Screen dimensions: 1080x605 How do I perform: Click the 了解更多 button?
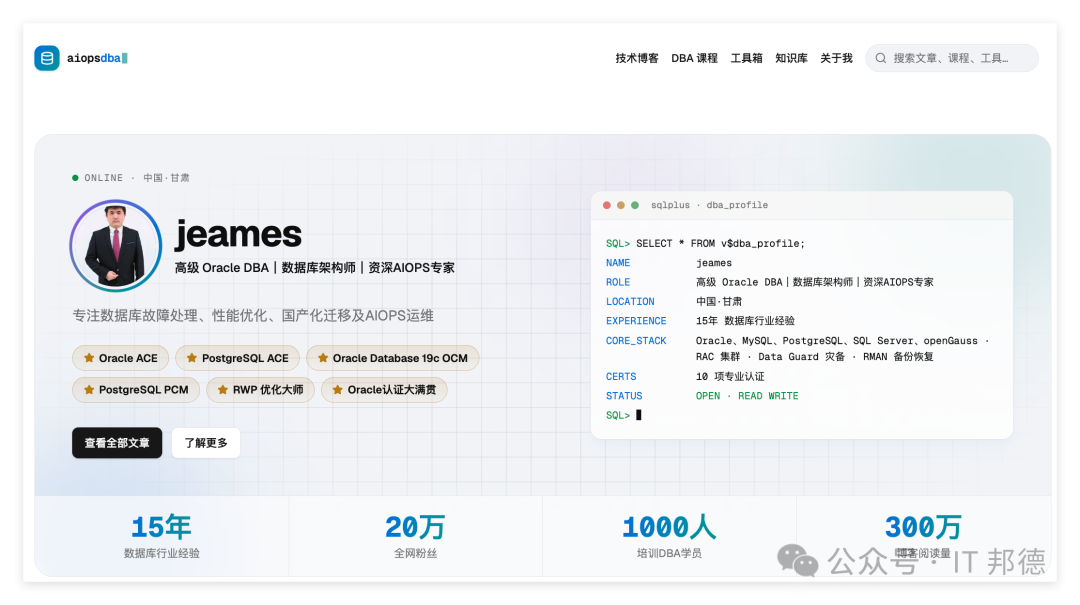coord(206,442)
